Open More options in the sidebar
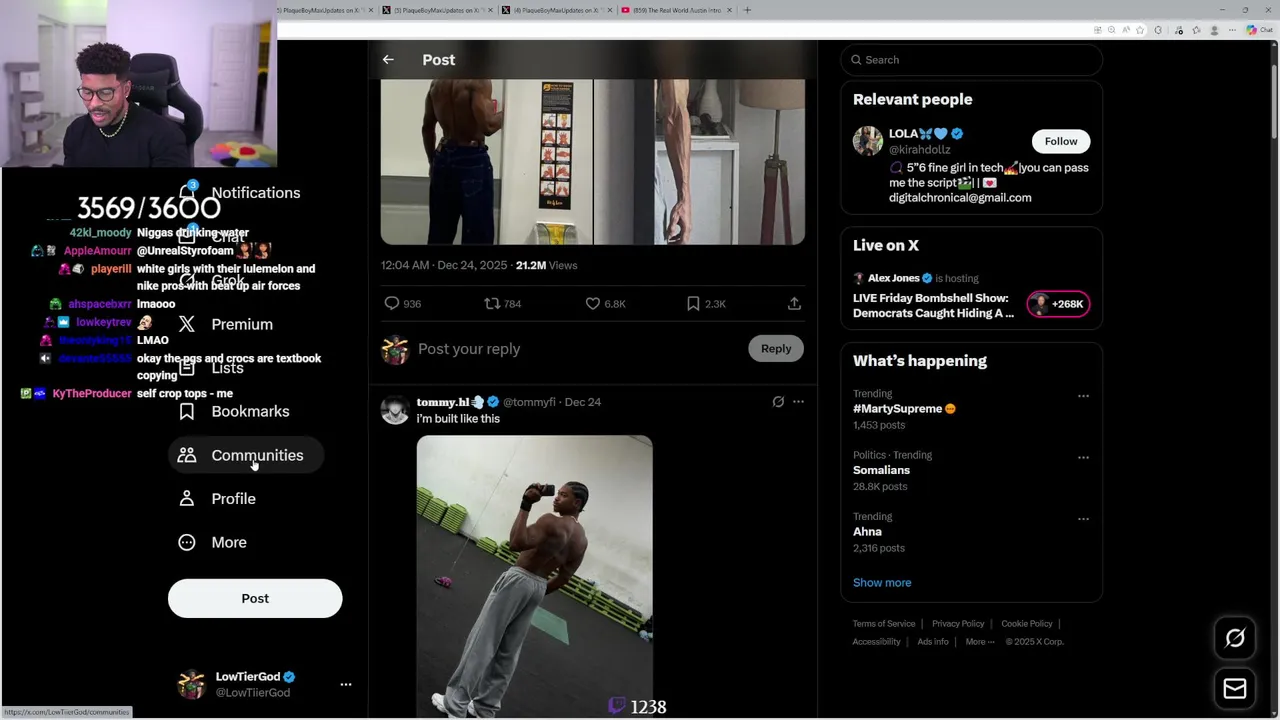 tap(212, 542)
